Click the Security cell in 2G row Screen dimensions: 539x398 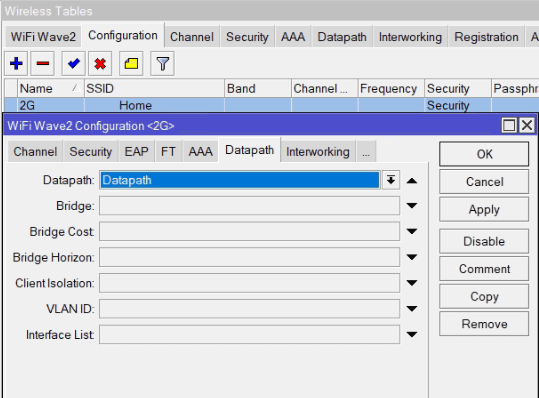tap(458, 105)
